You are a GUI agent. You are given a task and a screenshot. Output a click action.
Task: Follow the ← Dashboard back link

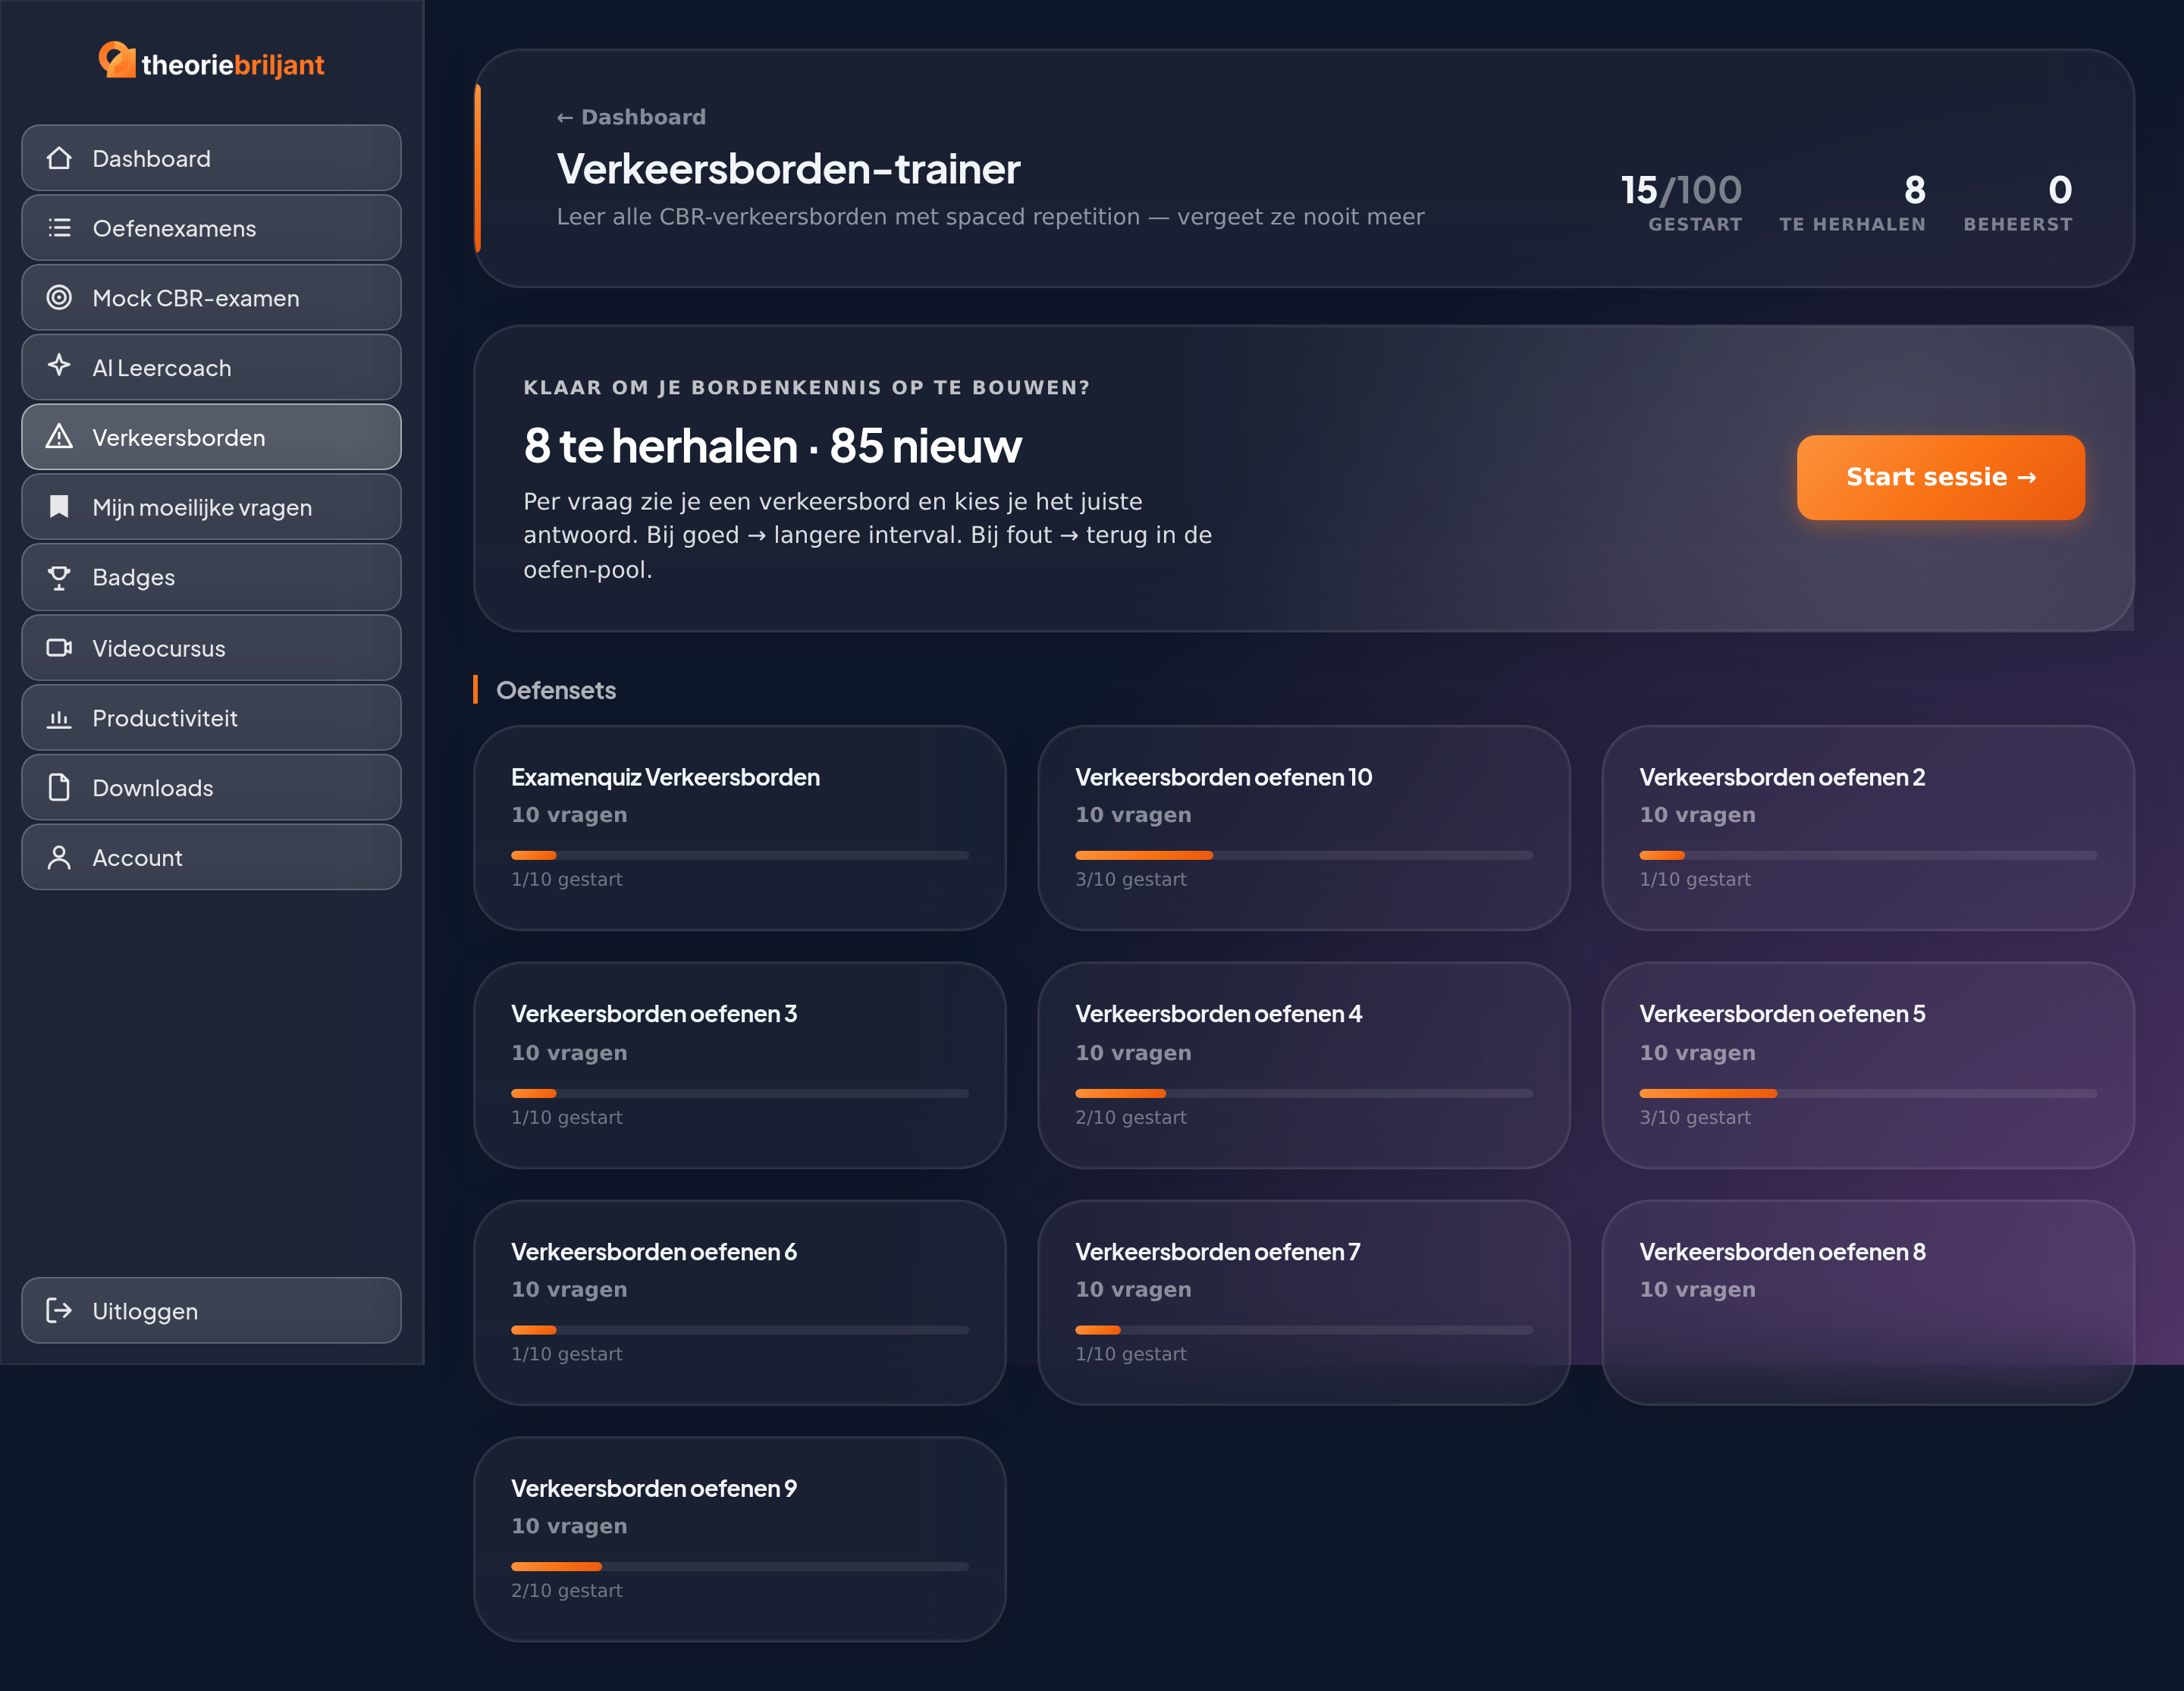point(631,117)
